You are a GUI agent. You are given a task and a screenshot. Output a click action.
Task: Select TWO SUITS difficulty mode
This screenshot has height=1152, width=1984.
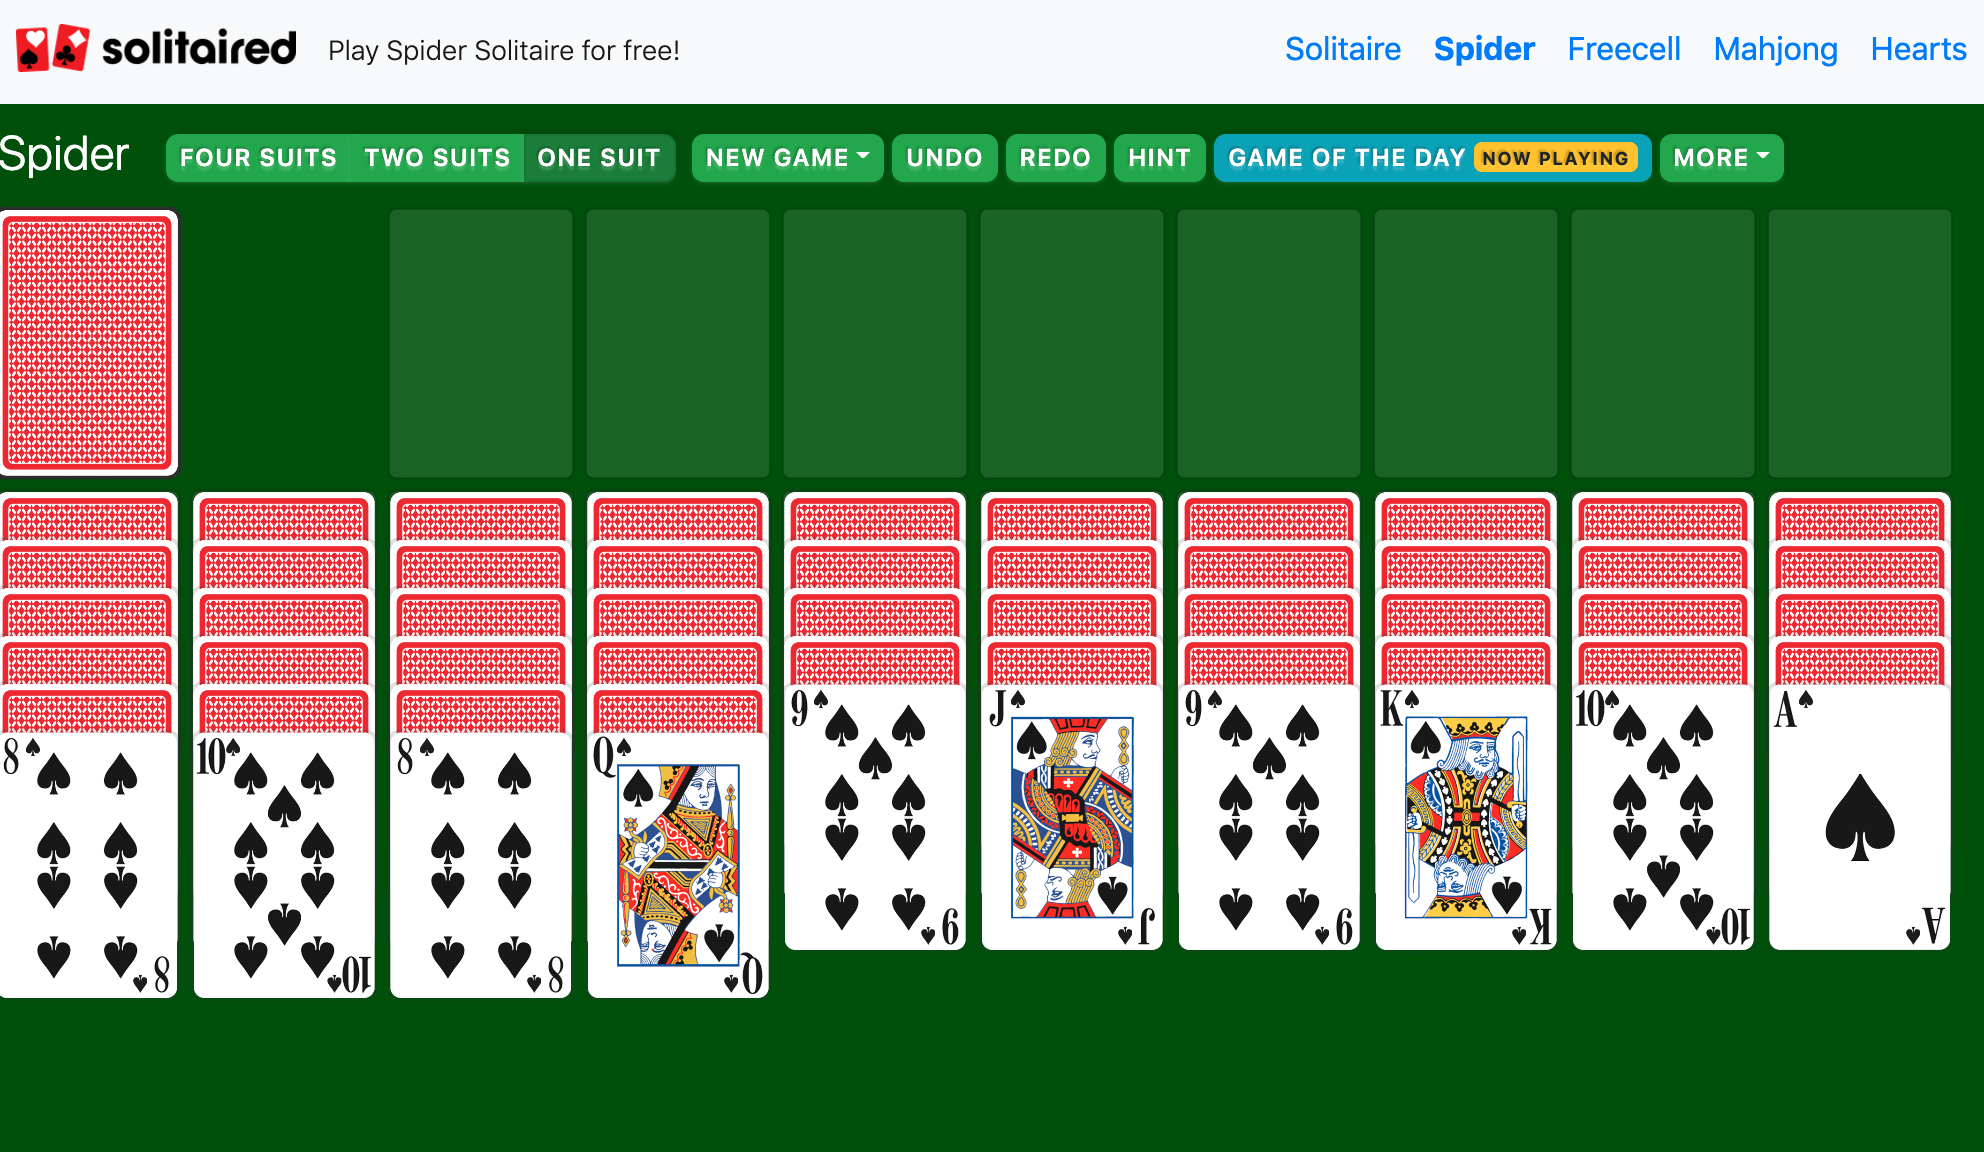436,156
